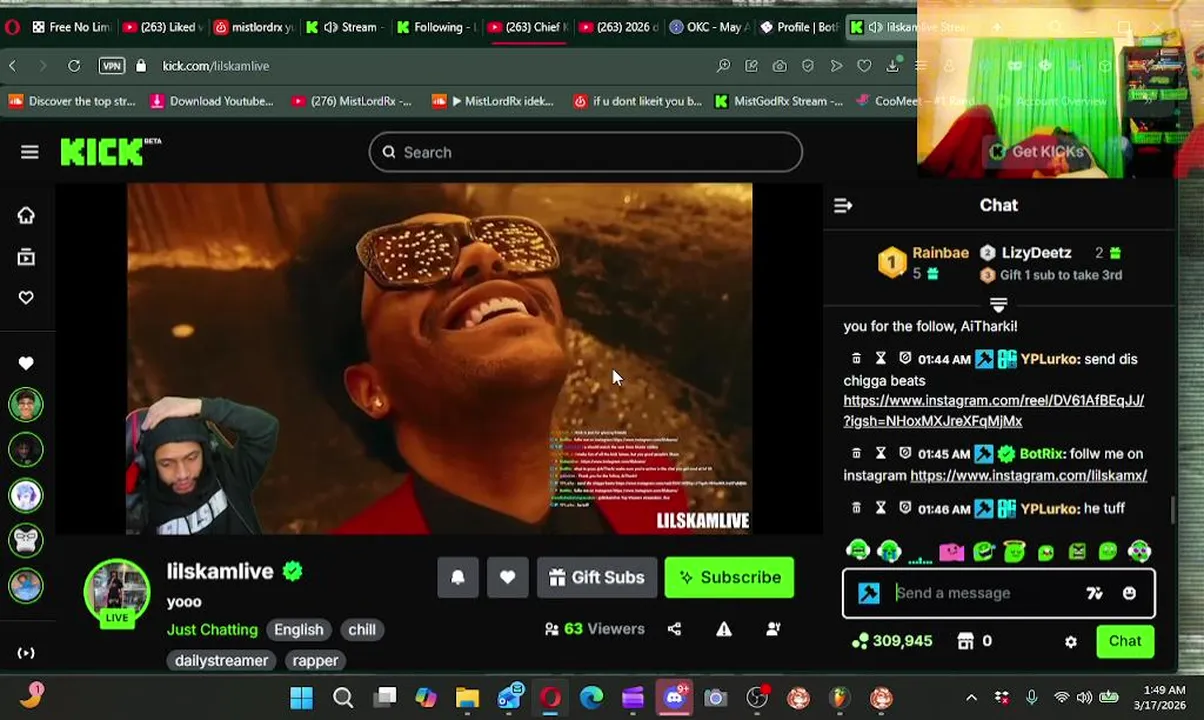Click the first green quick emote
The height and width of the screenshot is (720, 1204).
[858, 552]
